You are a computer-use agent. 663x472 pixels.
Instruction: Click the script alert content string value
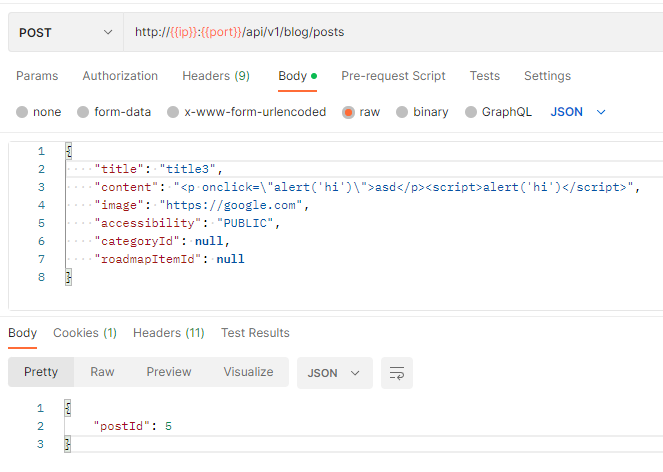[x=403, y=187]
